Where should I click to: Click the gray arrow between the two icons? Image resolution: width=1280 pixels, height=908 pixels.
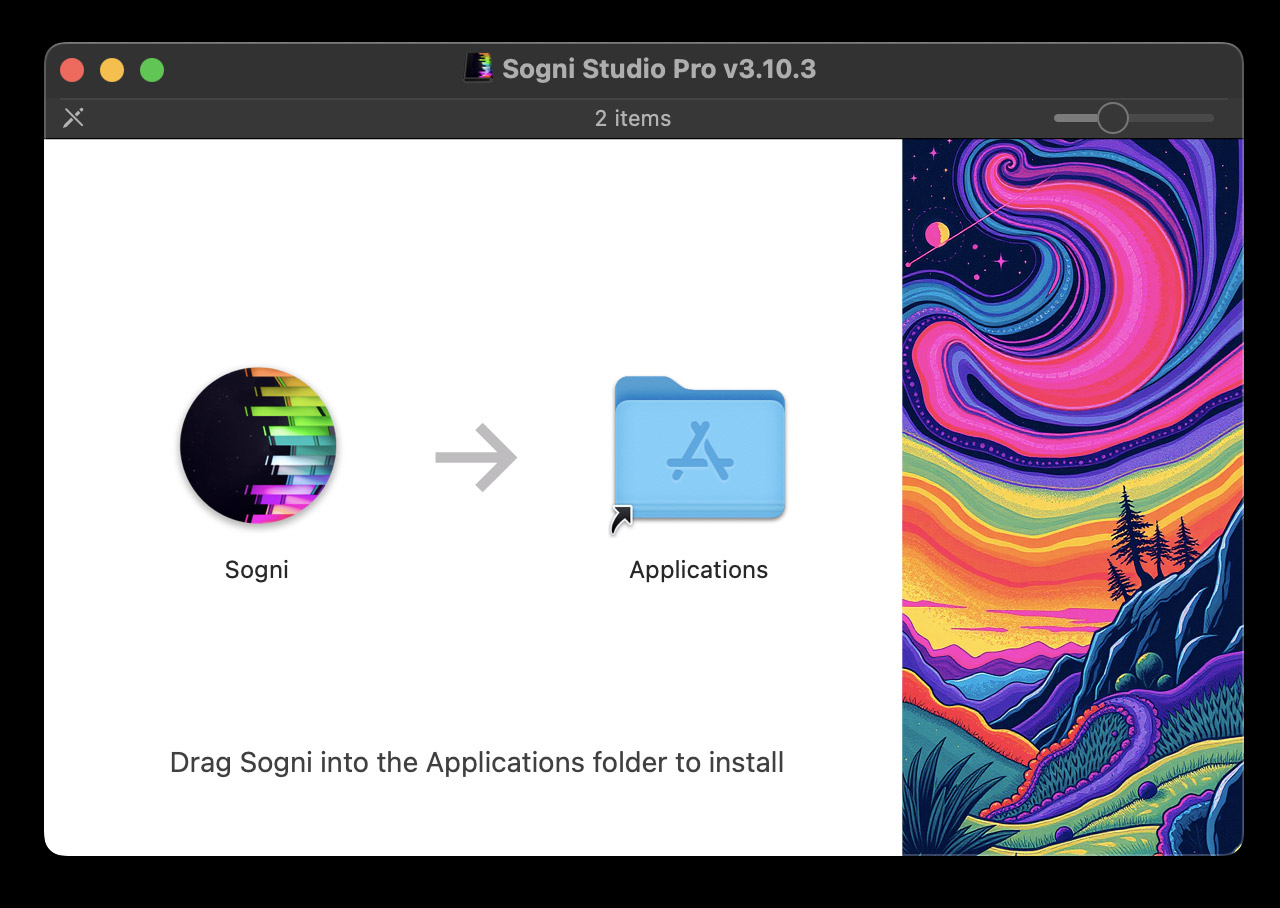tap(476, 458)
